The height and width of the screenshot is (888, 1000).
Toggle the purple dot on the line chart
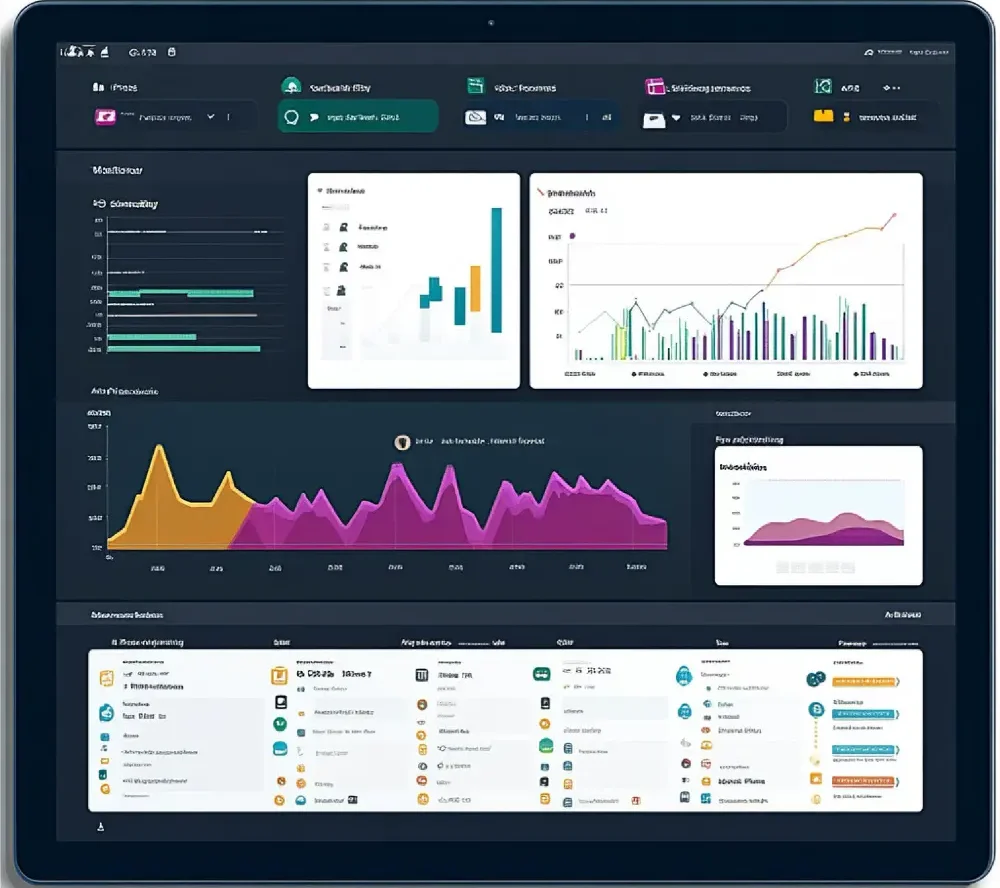click(x=573, y=236)
